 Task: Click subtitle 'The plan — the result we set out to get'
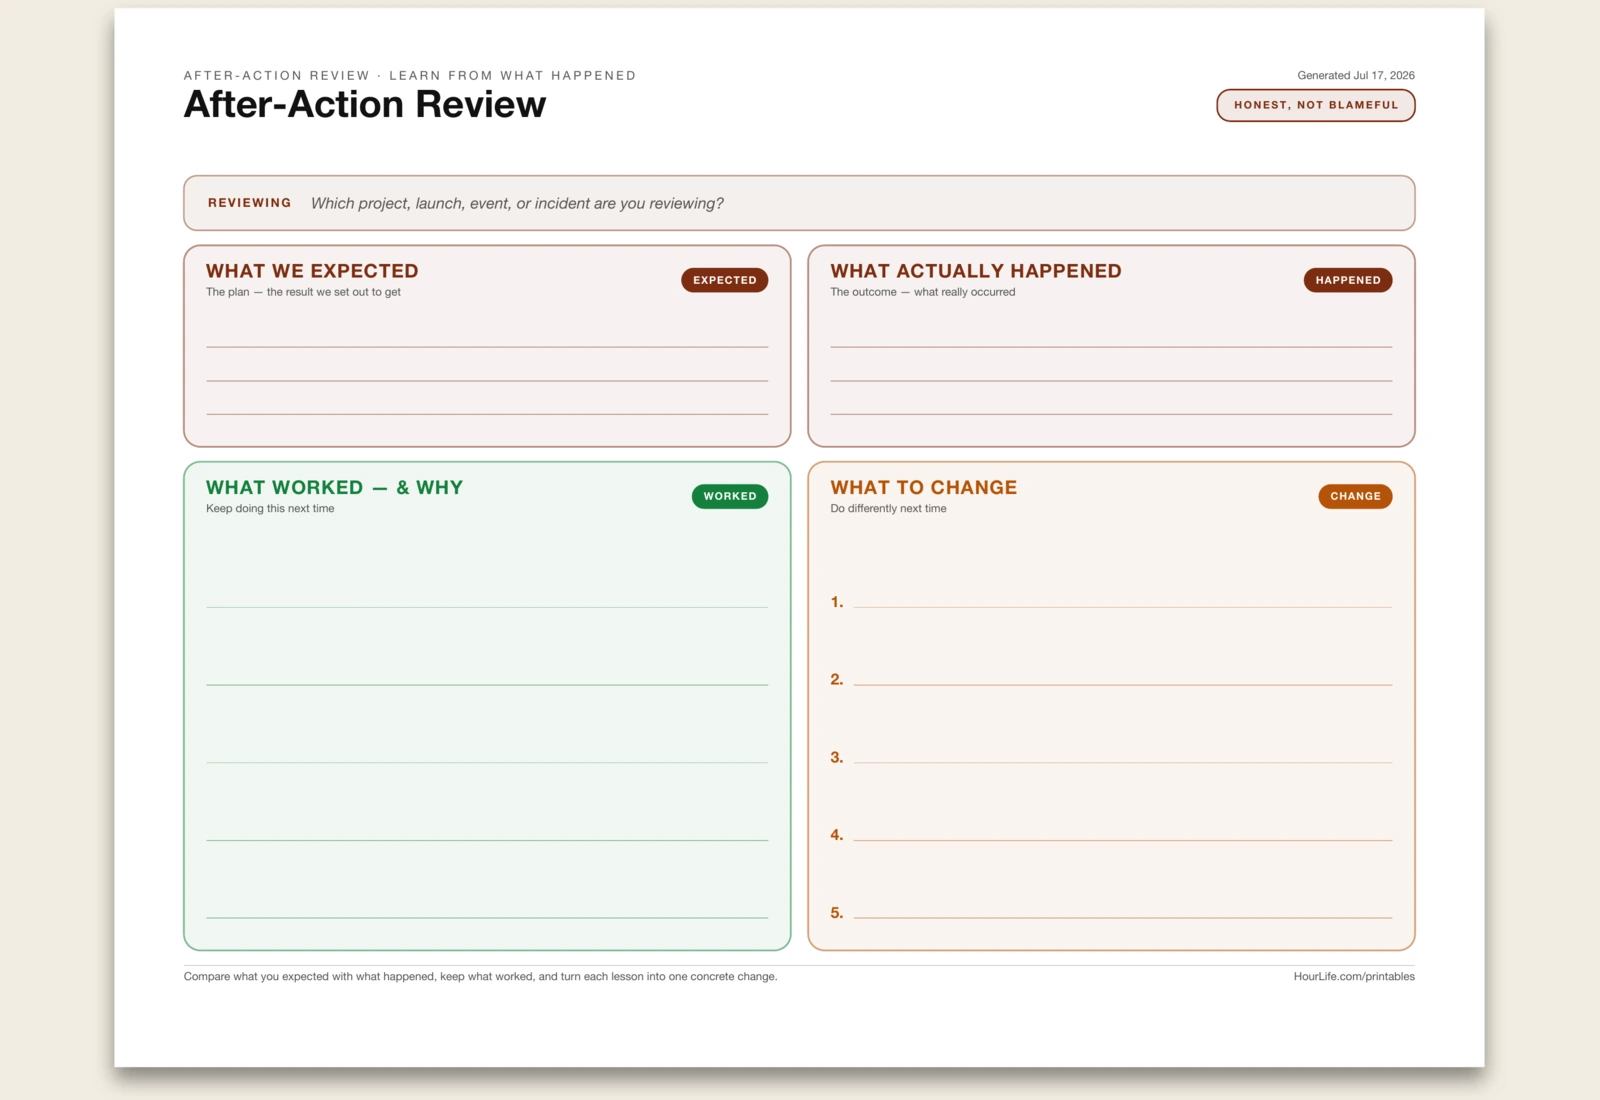point(303,292)
